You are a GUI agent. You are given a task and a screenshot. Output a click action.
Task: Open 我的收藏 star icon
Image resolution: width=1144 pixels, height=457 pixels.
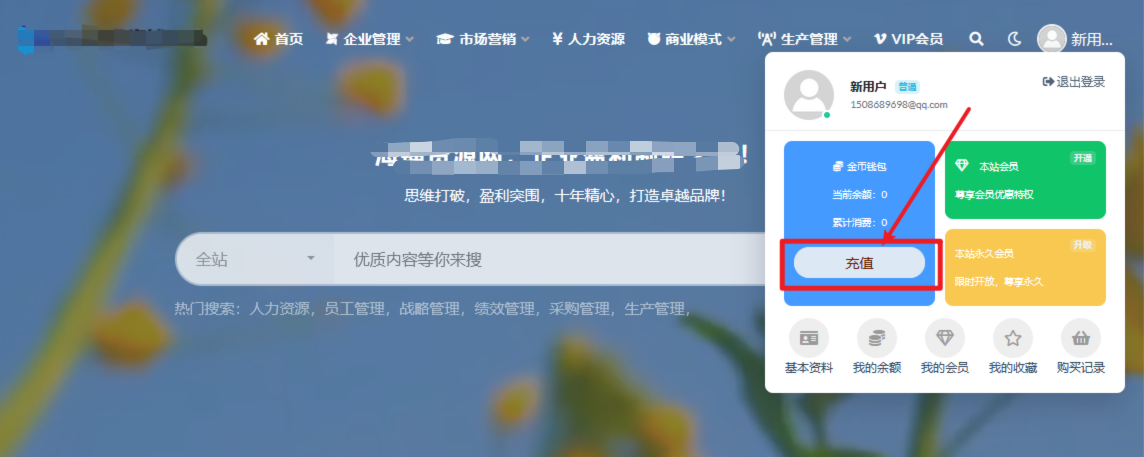pos(1013,338)
